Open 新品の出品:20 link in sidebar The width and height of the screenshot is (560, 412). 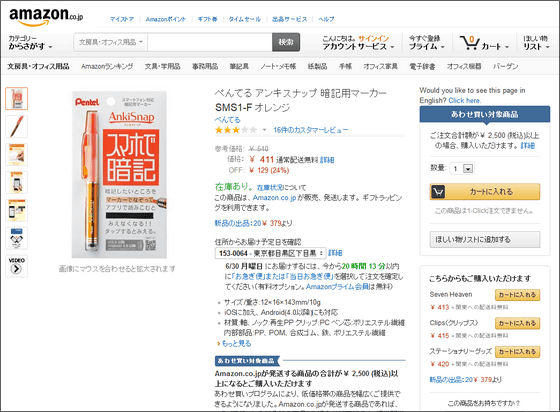pyautogui.click(x=452, y=380)
